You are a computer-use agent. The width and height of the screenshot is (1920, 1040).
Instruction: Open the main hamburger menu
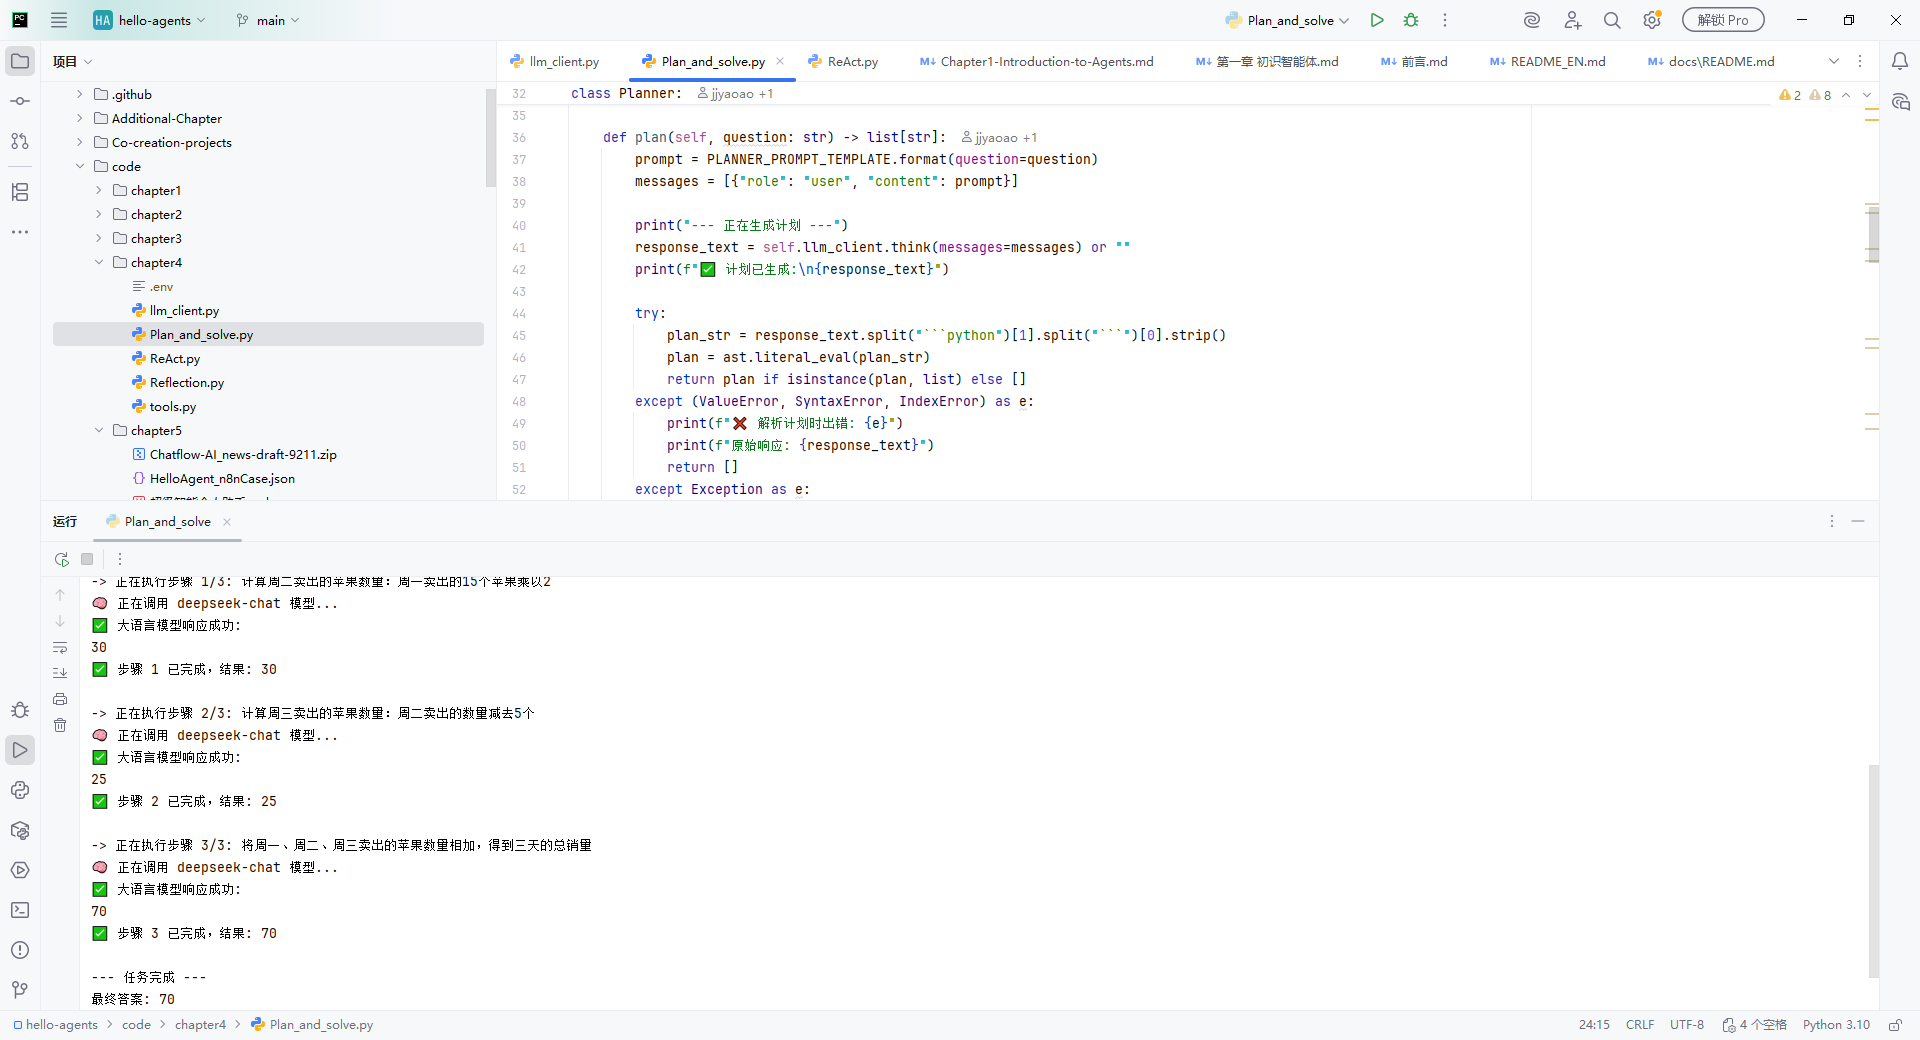pos(59,20)
